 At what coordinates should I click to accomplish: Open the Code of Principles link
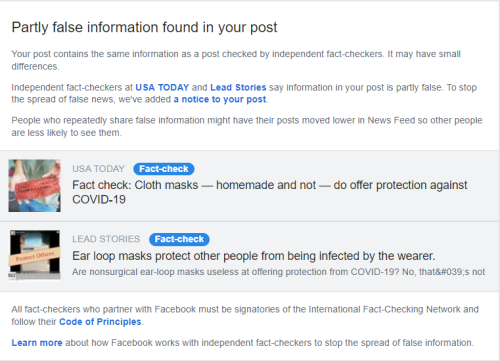100,322
